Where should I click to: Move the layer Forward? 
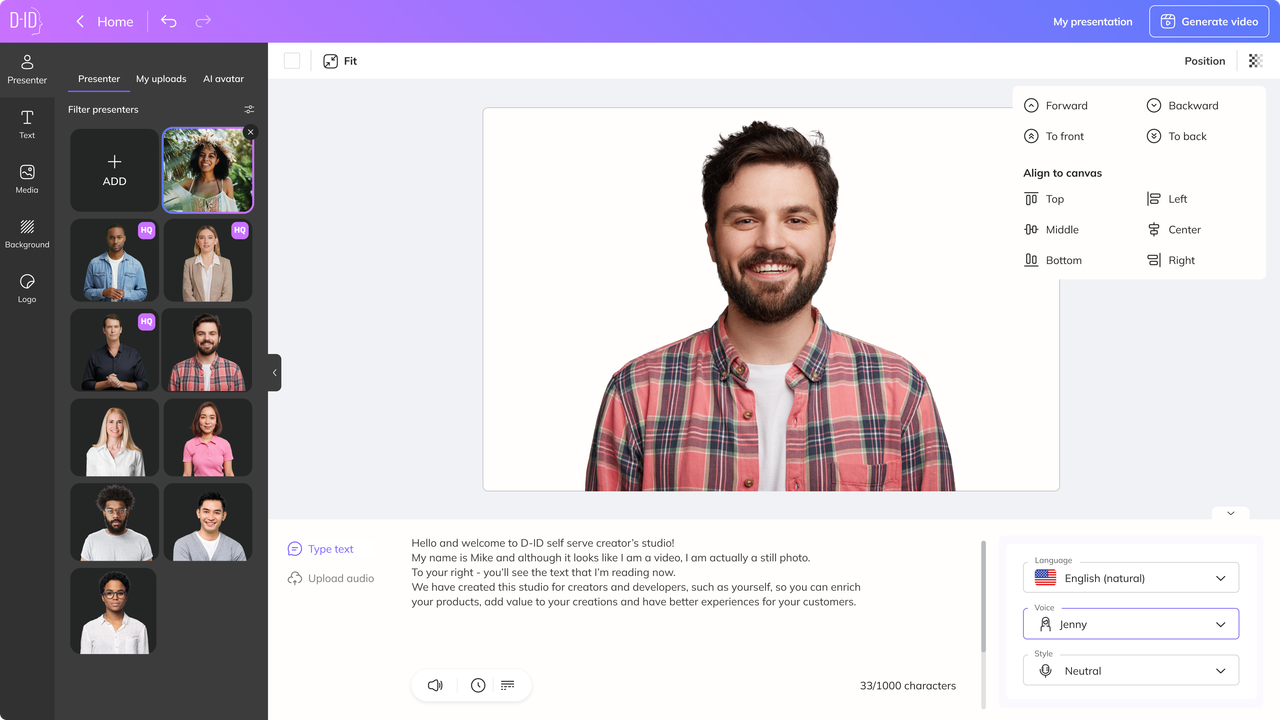point(1056,105)
